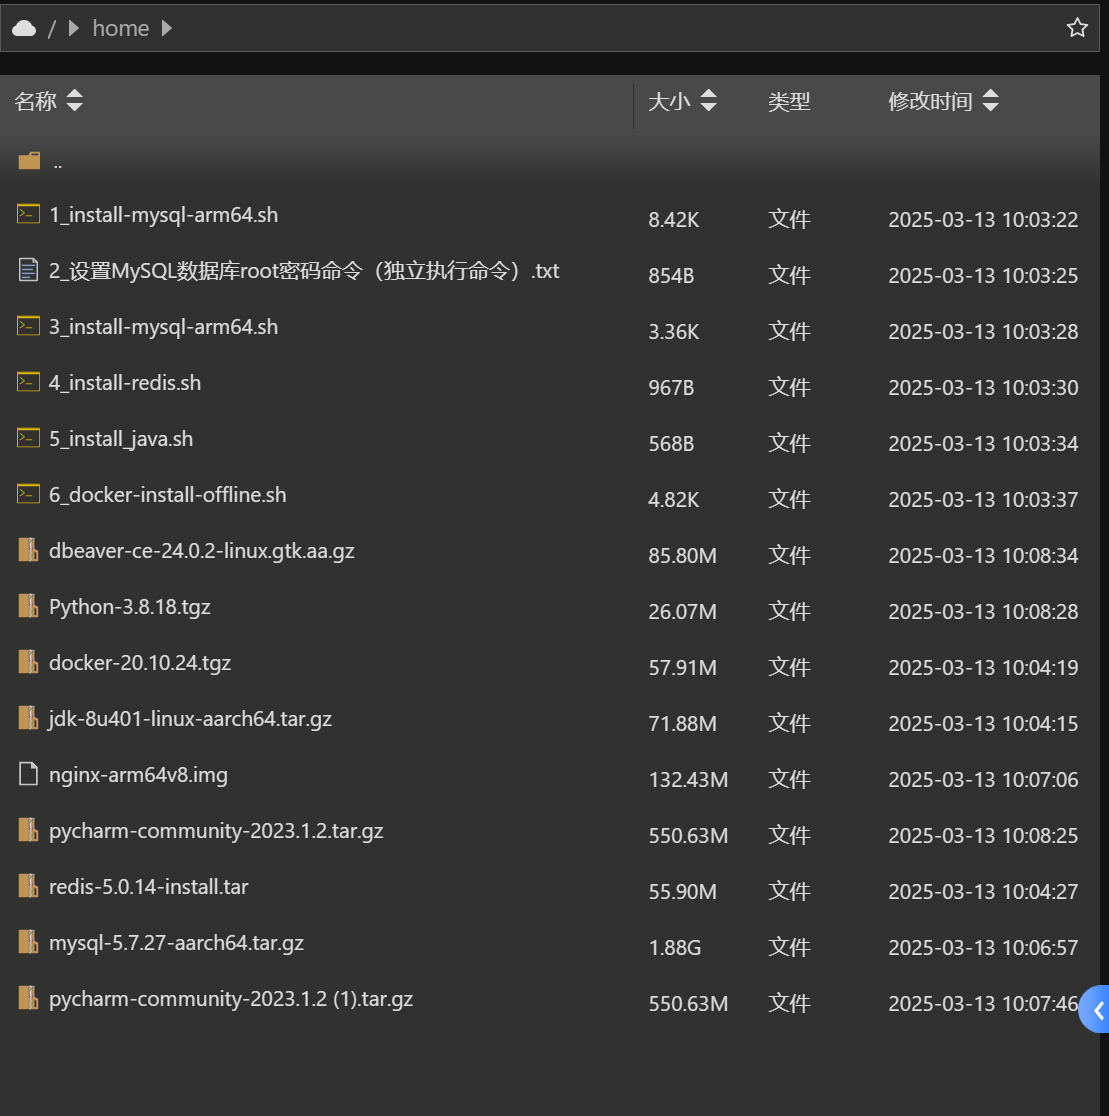
Task: Click file name pycharm-community-2023.1.2 (1).tar.gz
Action: coord(231,999)
